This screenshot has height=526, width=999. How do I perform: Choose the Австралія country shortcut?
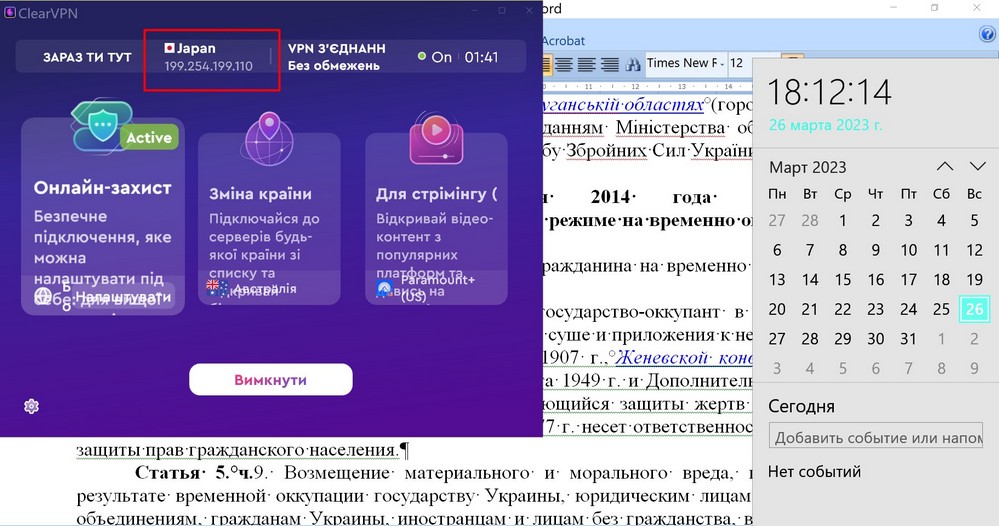pyautogui.click(x=252, y=288)
